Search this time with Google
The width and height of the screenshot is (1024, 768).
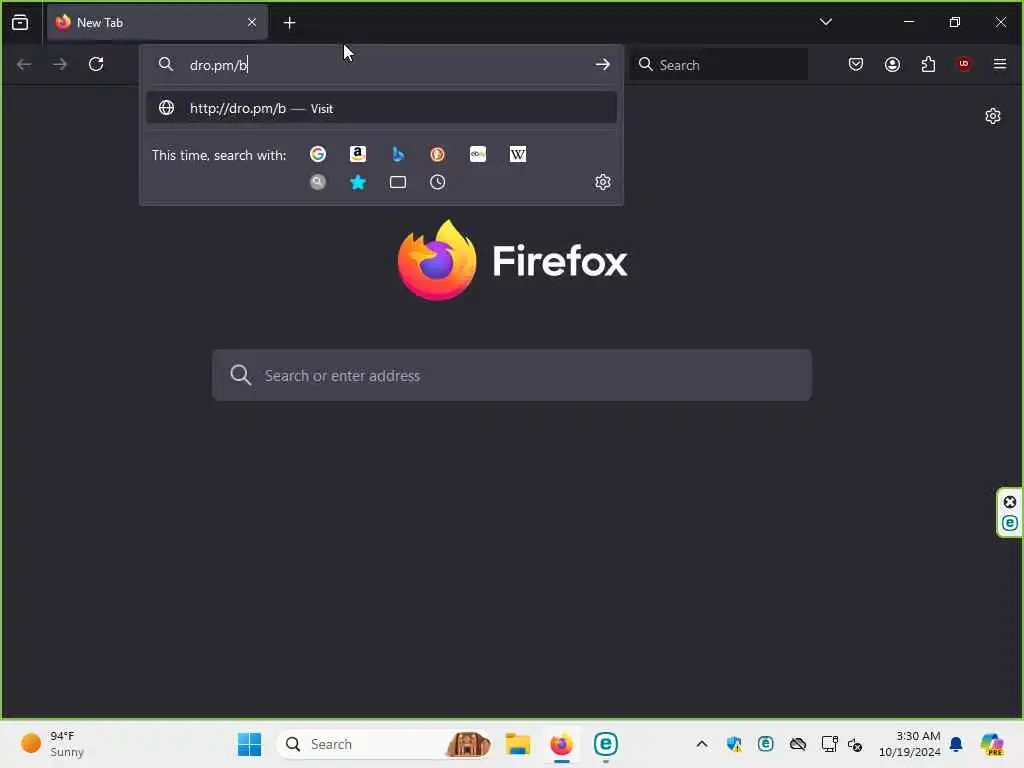318,154
